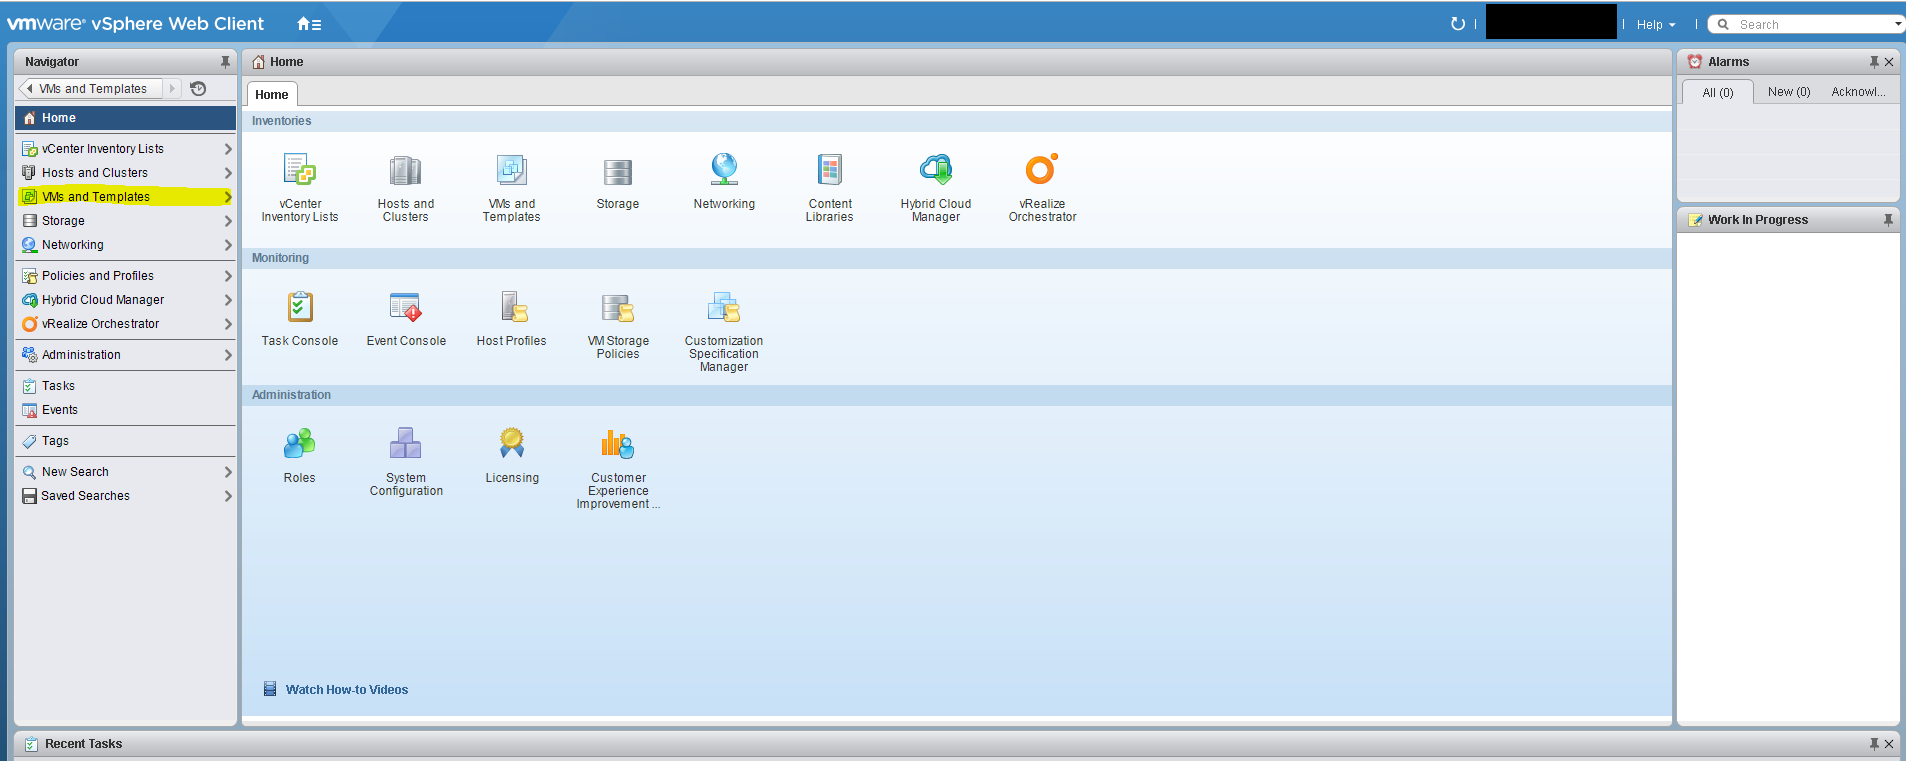Select Hybrid Cloud Manager in Navigator
The height and width of the screenshot is (761, 1906).
[x=125, y=300]
